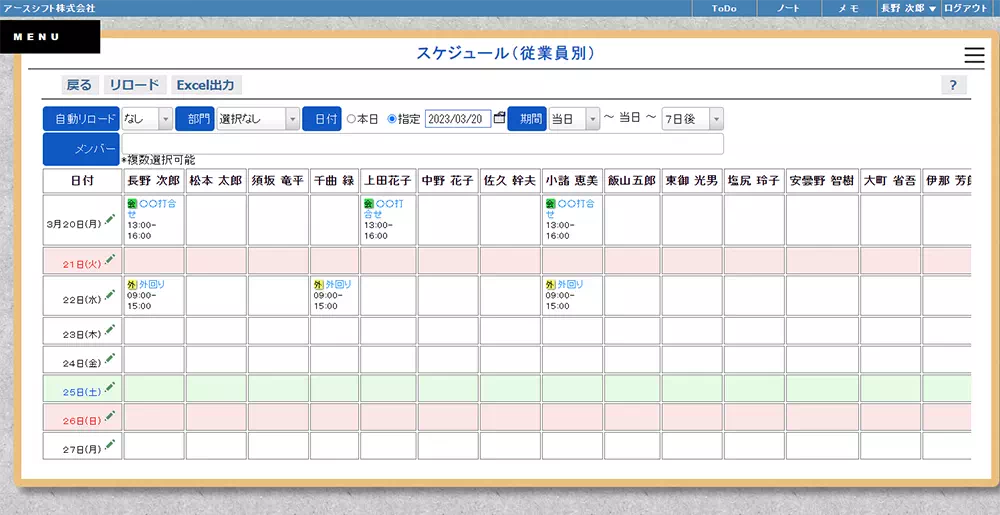
Task: Click the Excel出力 button
Action: pos(206,85)
